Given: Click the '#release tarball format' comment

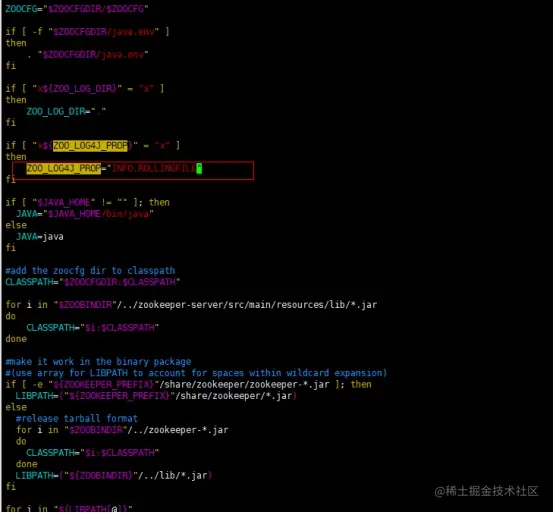Looking at the screenshot, I should pyautogui.click(x=77, y=419).
